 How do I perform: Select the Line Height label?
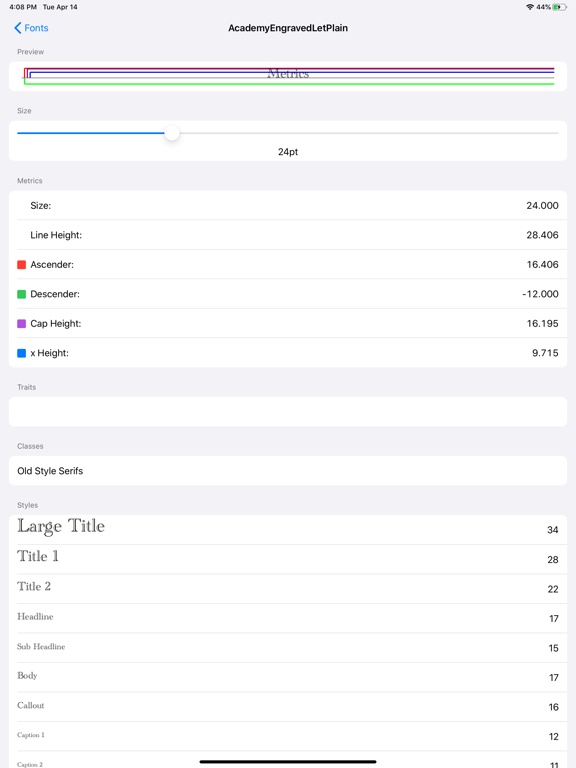(x=56, y=235)
